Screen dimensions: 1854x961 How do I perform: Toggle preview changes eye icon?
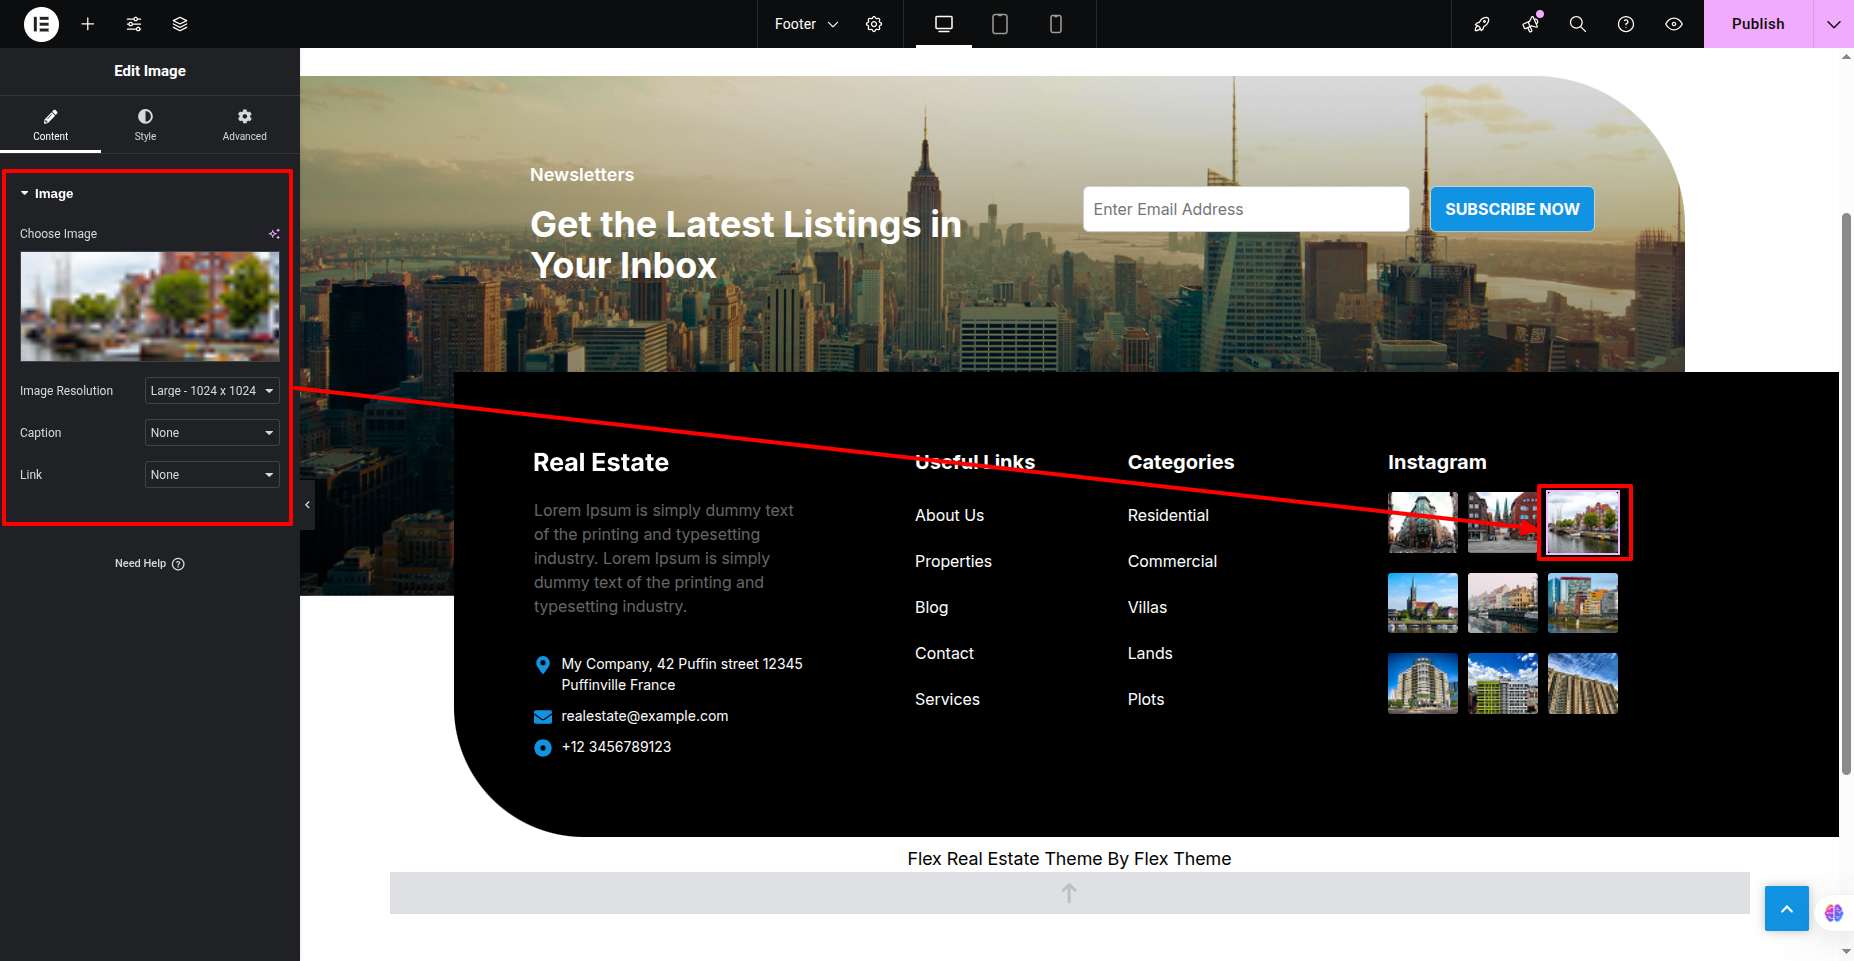pos(1674,24)
